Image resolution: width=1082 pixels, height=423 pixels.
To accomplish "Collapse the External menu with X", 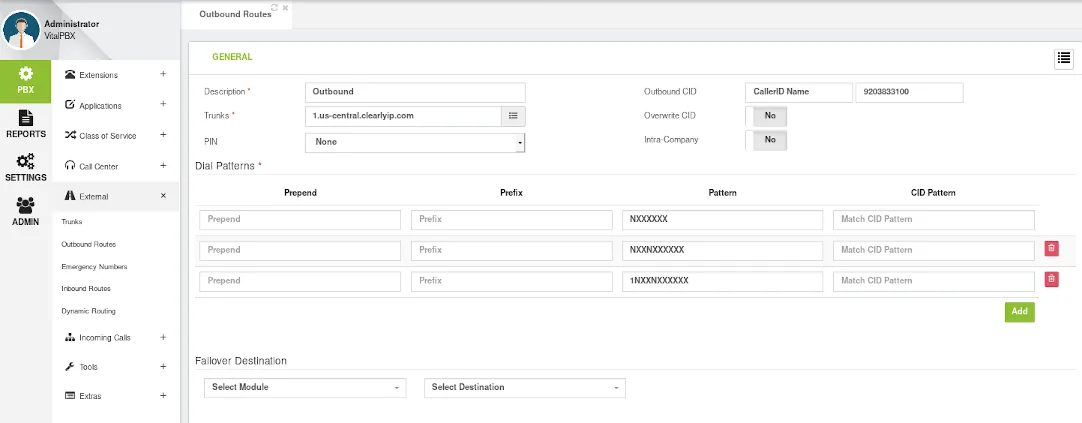I will tap(163, 196).
